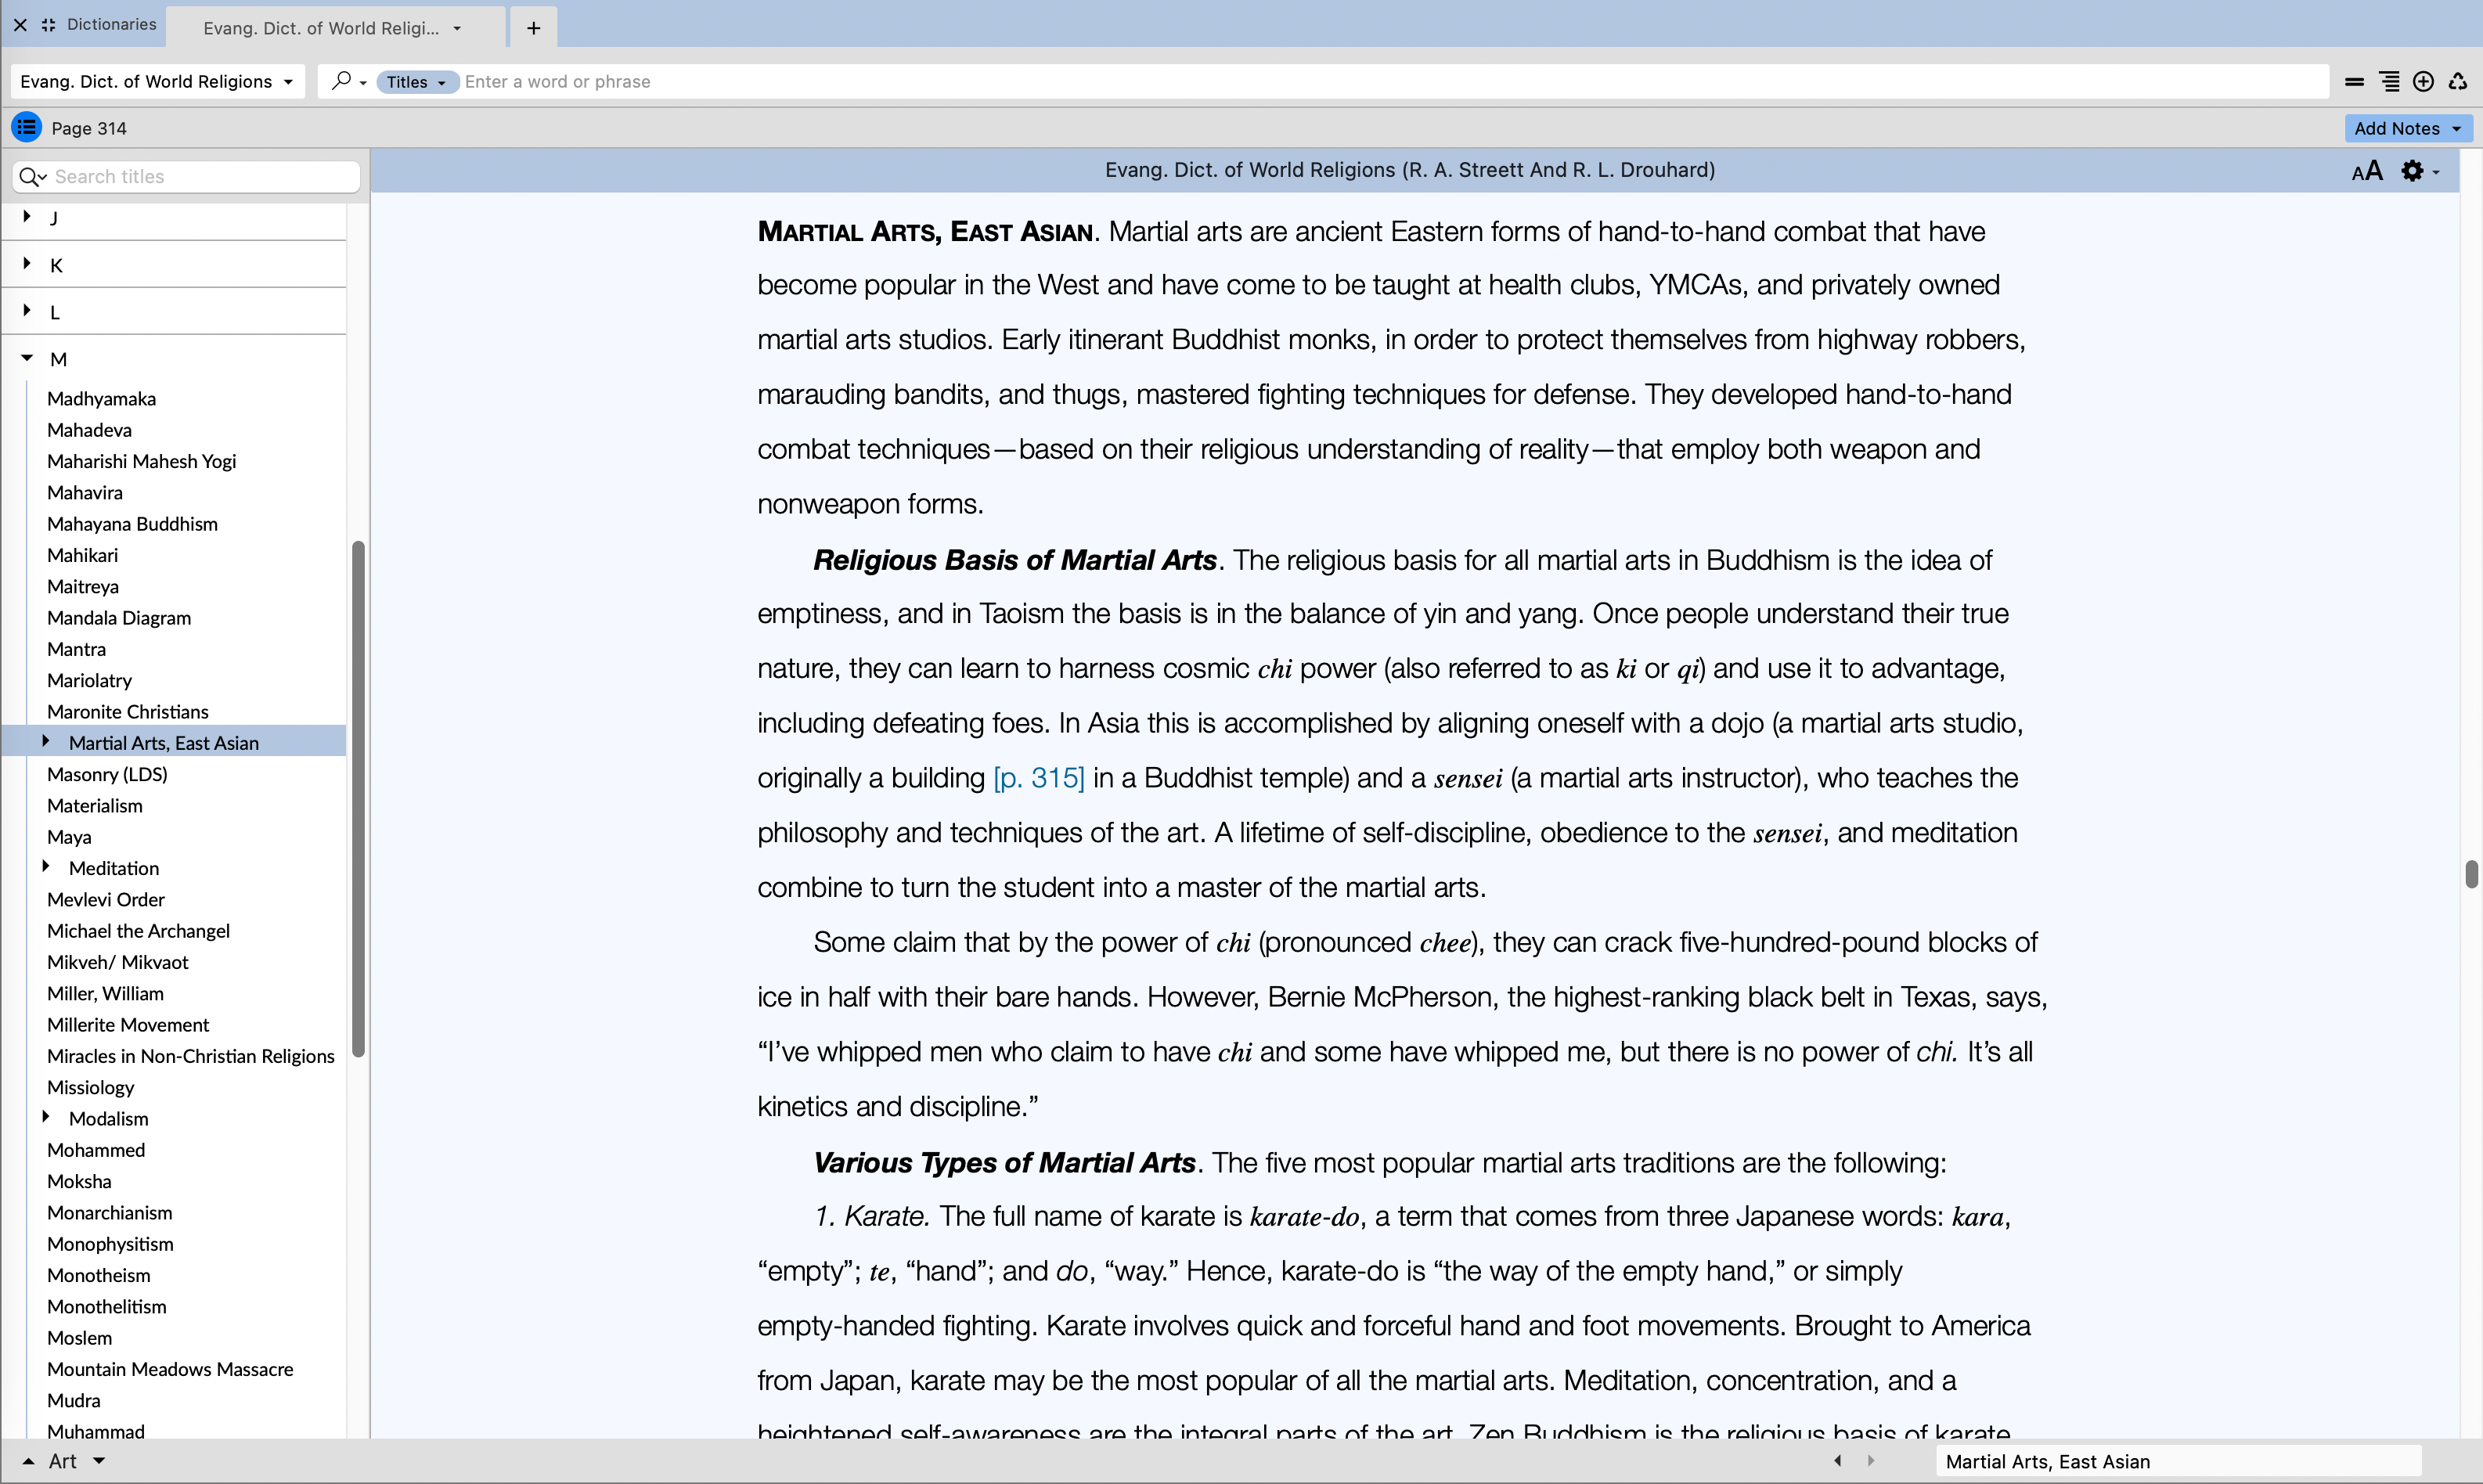Screen dimensions: 2483x1484
Task: Open the magnifying glass search options
Action: click(348, 81)
